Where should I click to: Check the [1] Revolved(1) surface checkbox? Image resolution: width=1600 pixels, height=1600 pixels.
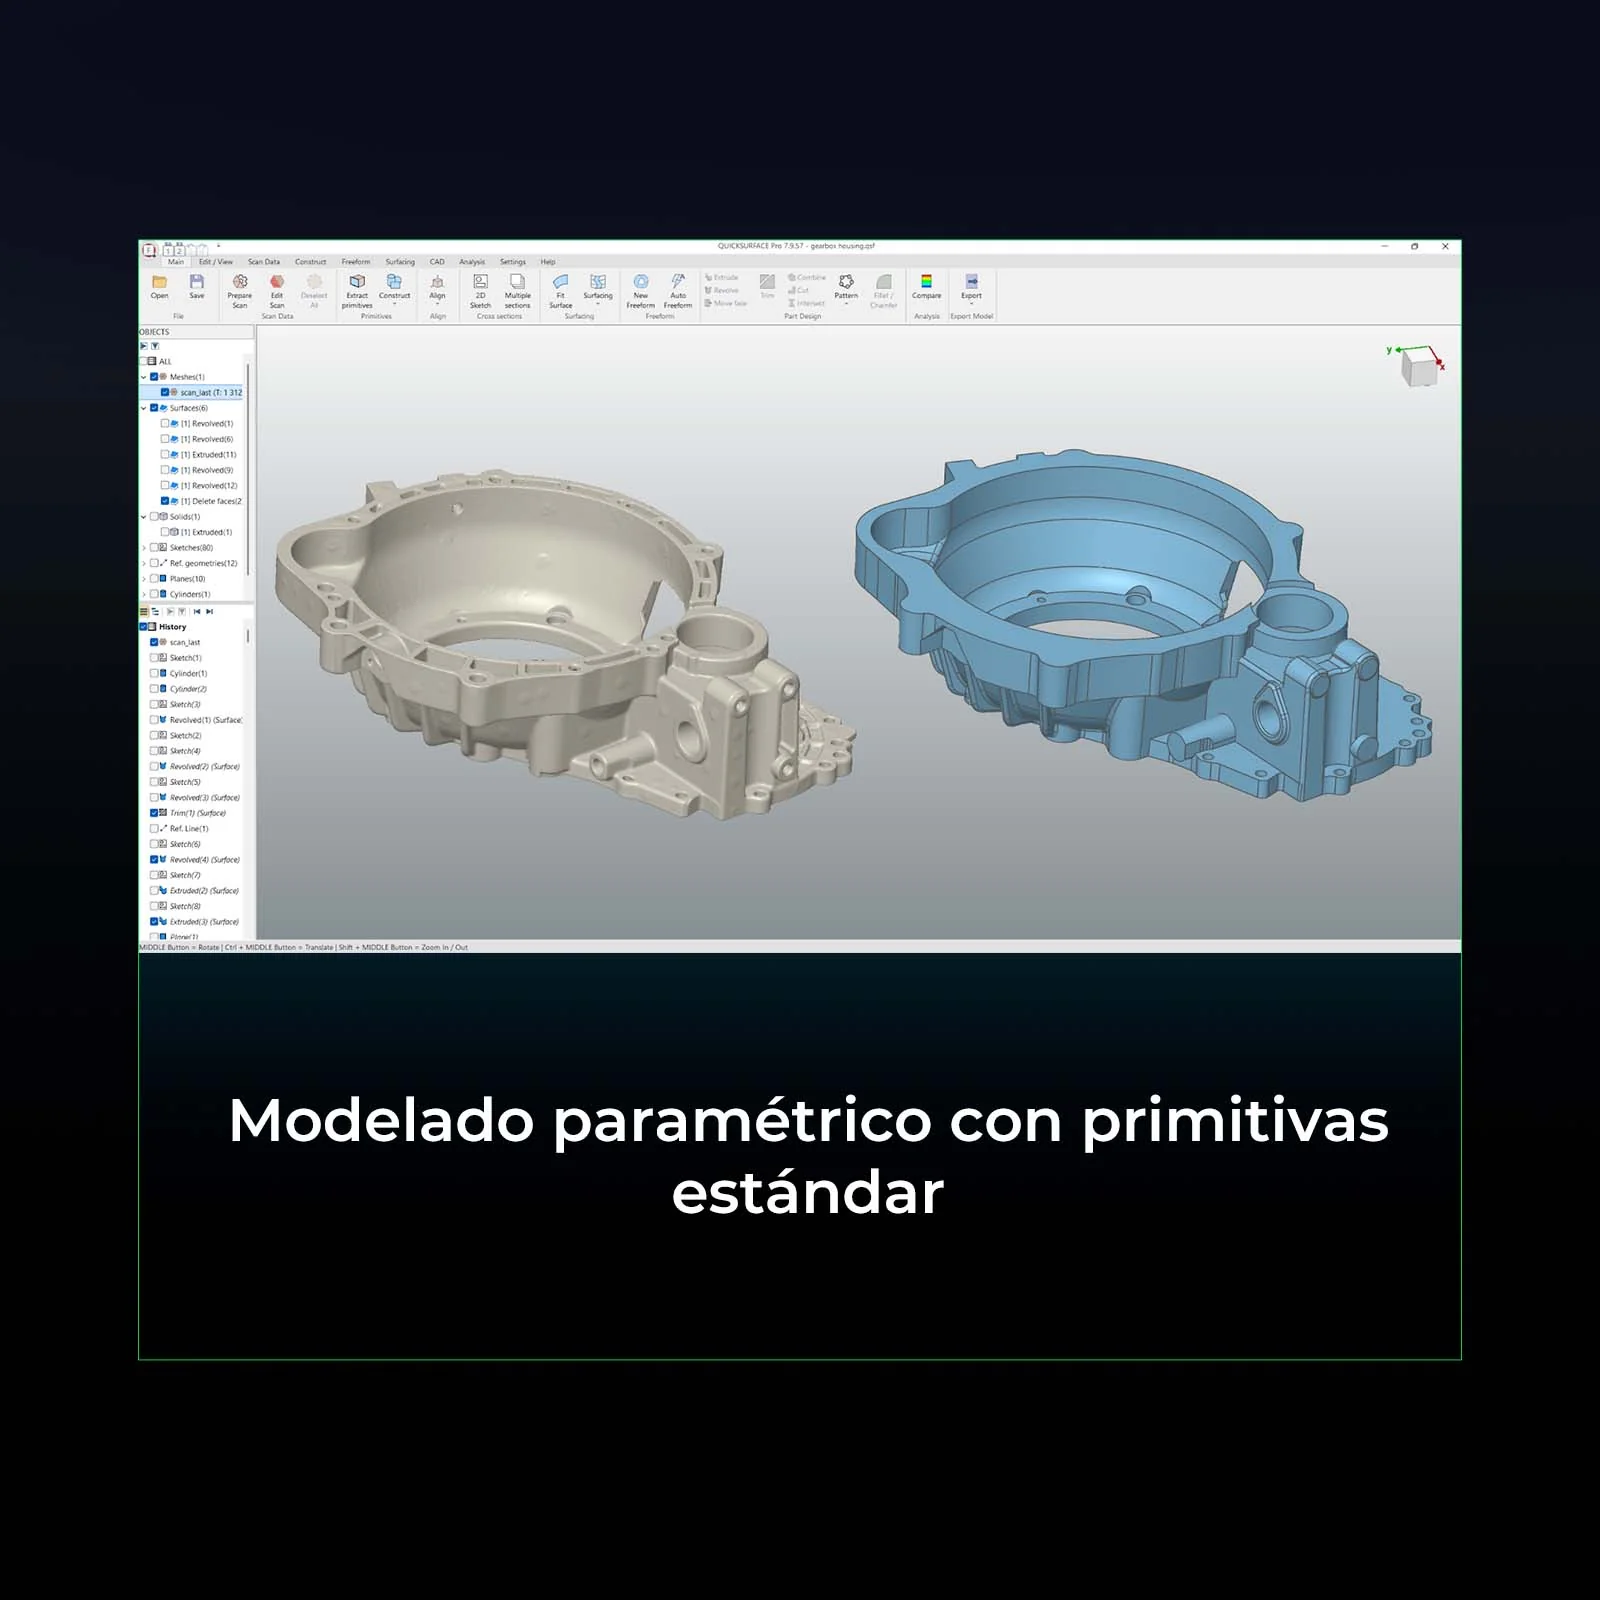(165, 423)
